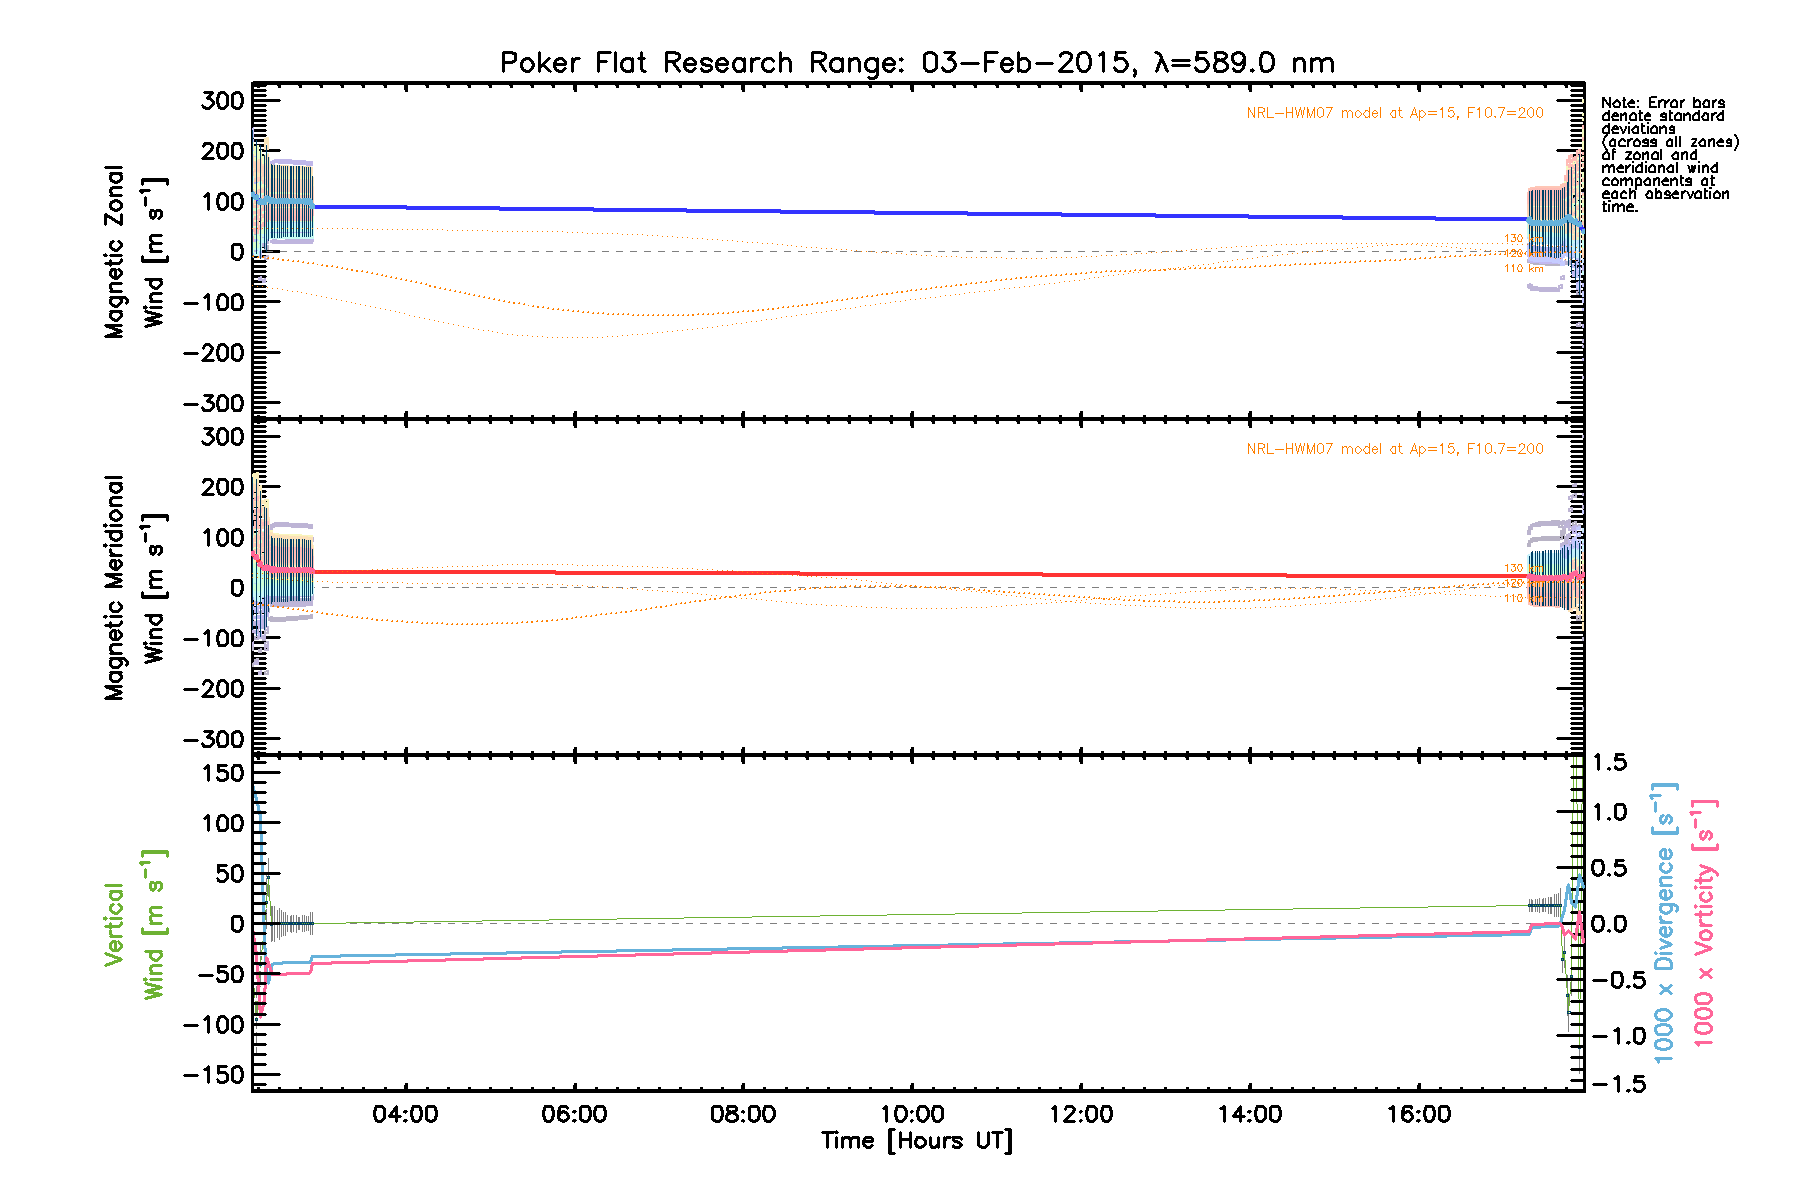Click the pink 1000 x Vorticity label

click(x=1704, y=922)
